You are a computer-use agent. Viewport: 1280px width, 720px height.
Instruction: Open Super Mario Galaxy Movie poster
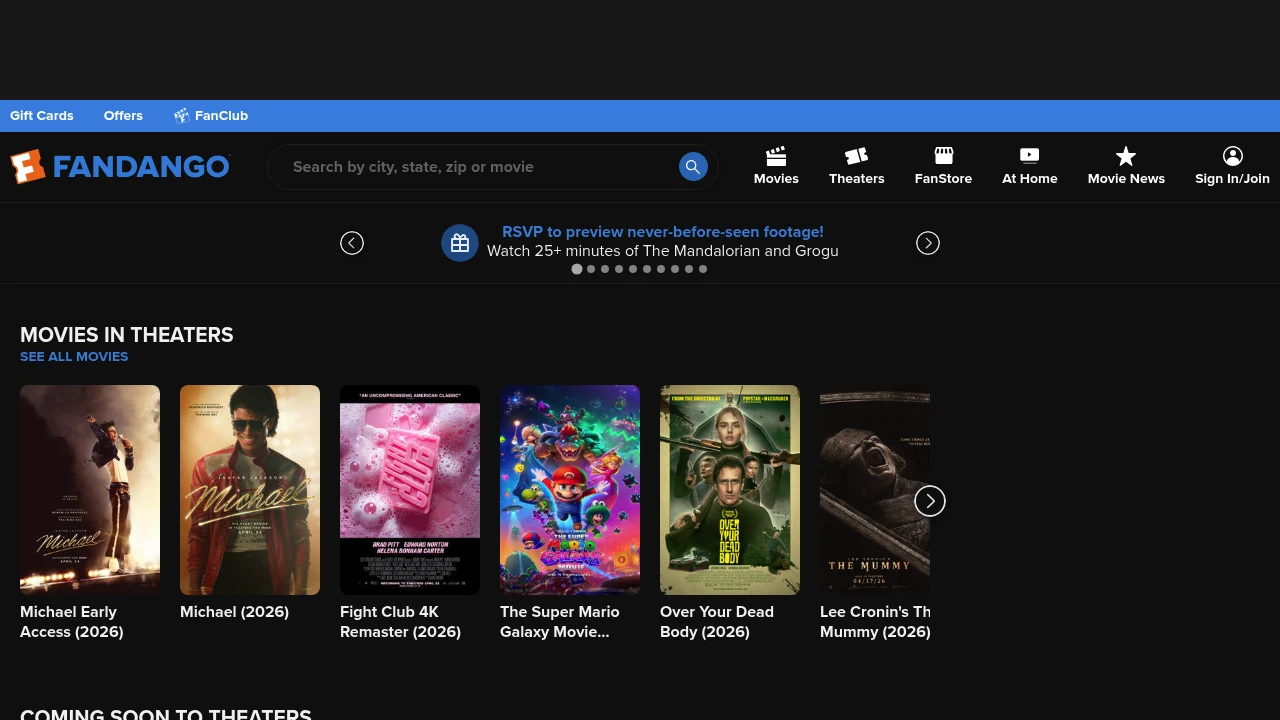(570, 490)
